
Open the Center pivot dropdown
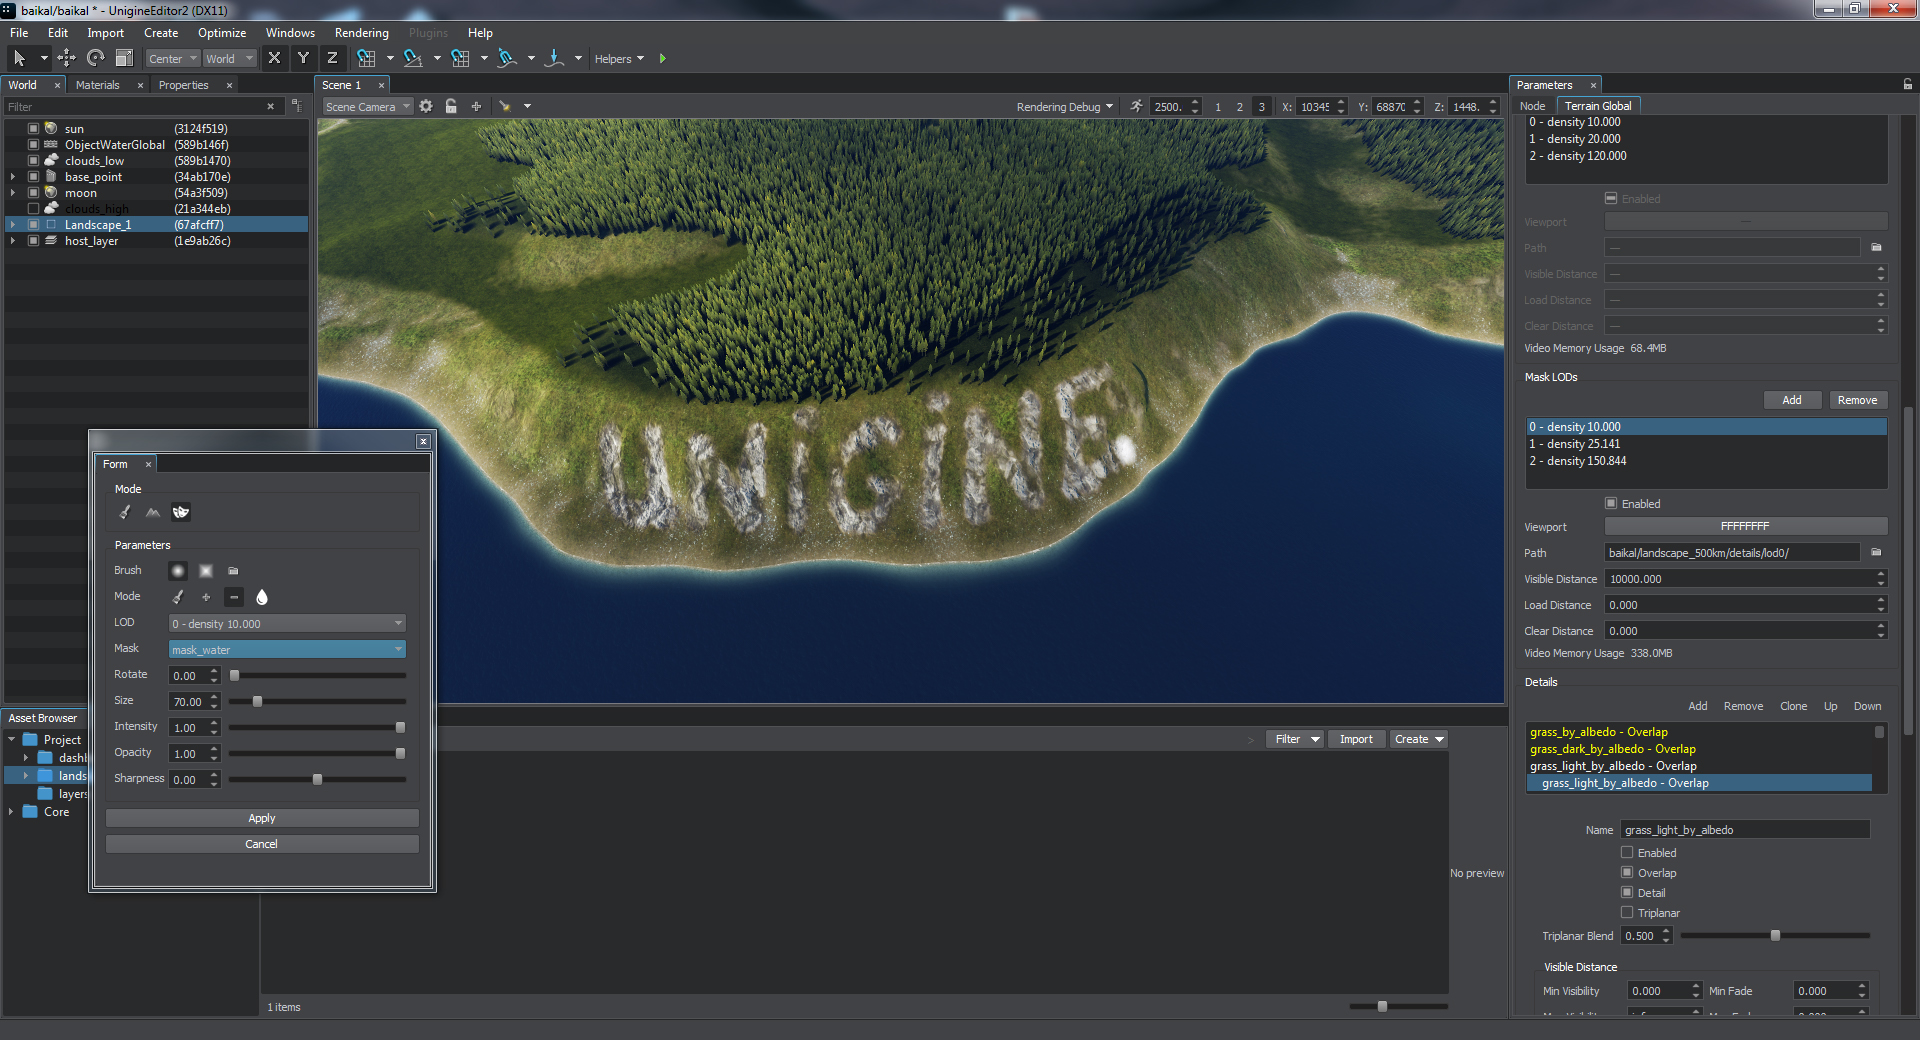(x=172, y=59)
